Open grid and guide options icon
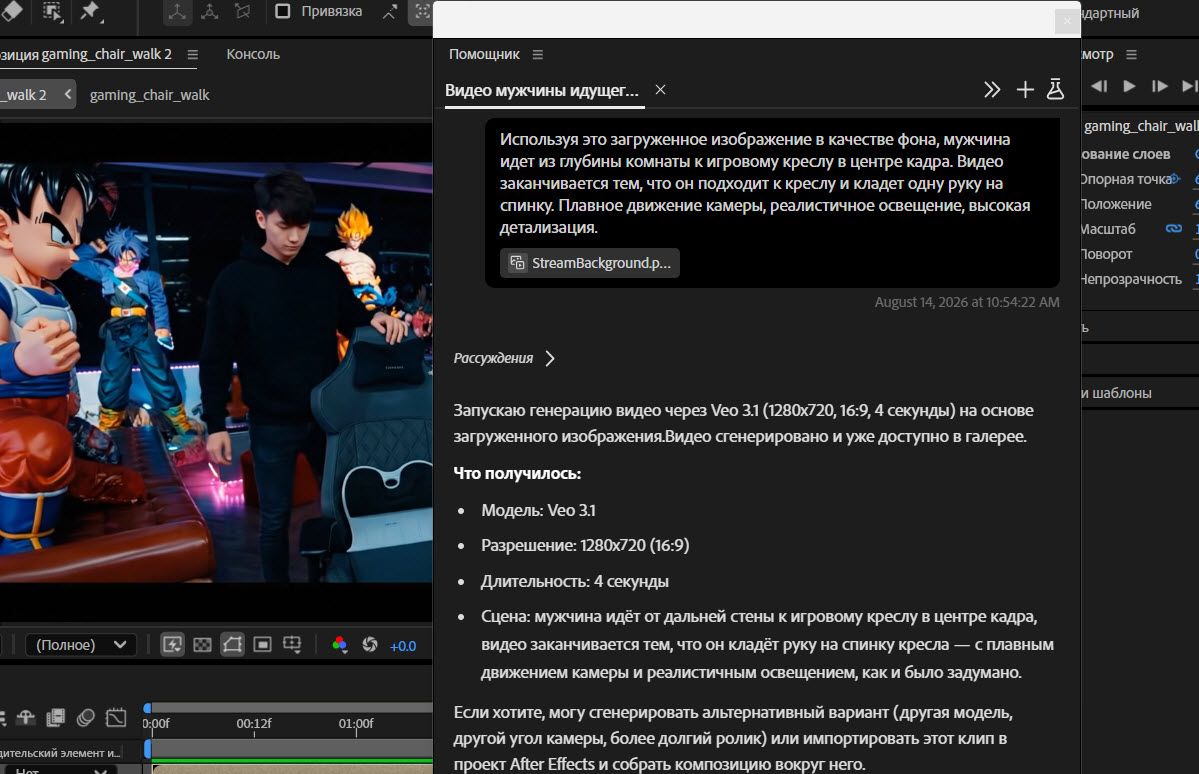1199x774 pixels. (292, 645)
